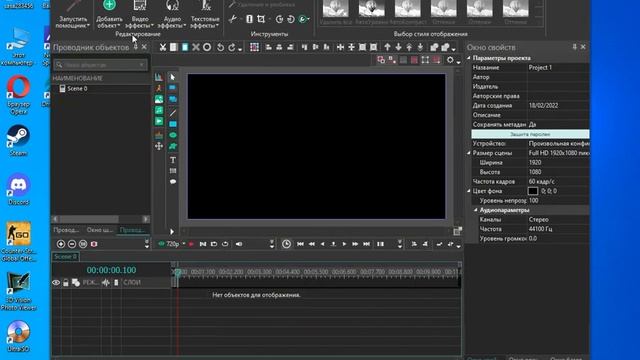Click the movement cross-arrows icon

[x=159, y=146]
